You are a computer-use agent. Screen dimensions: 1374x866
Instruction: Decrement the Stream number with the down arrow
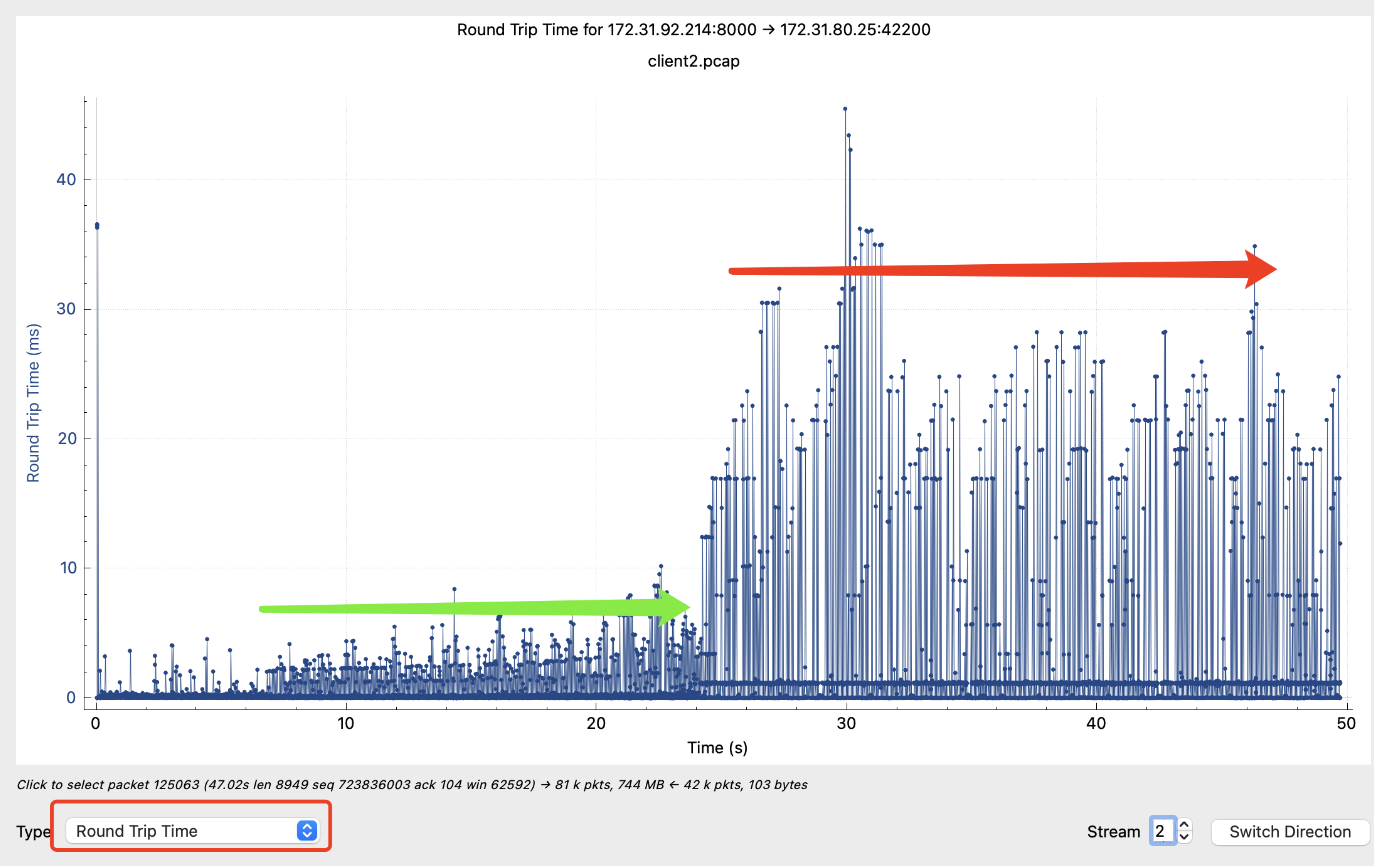tap(1185, 837)
